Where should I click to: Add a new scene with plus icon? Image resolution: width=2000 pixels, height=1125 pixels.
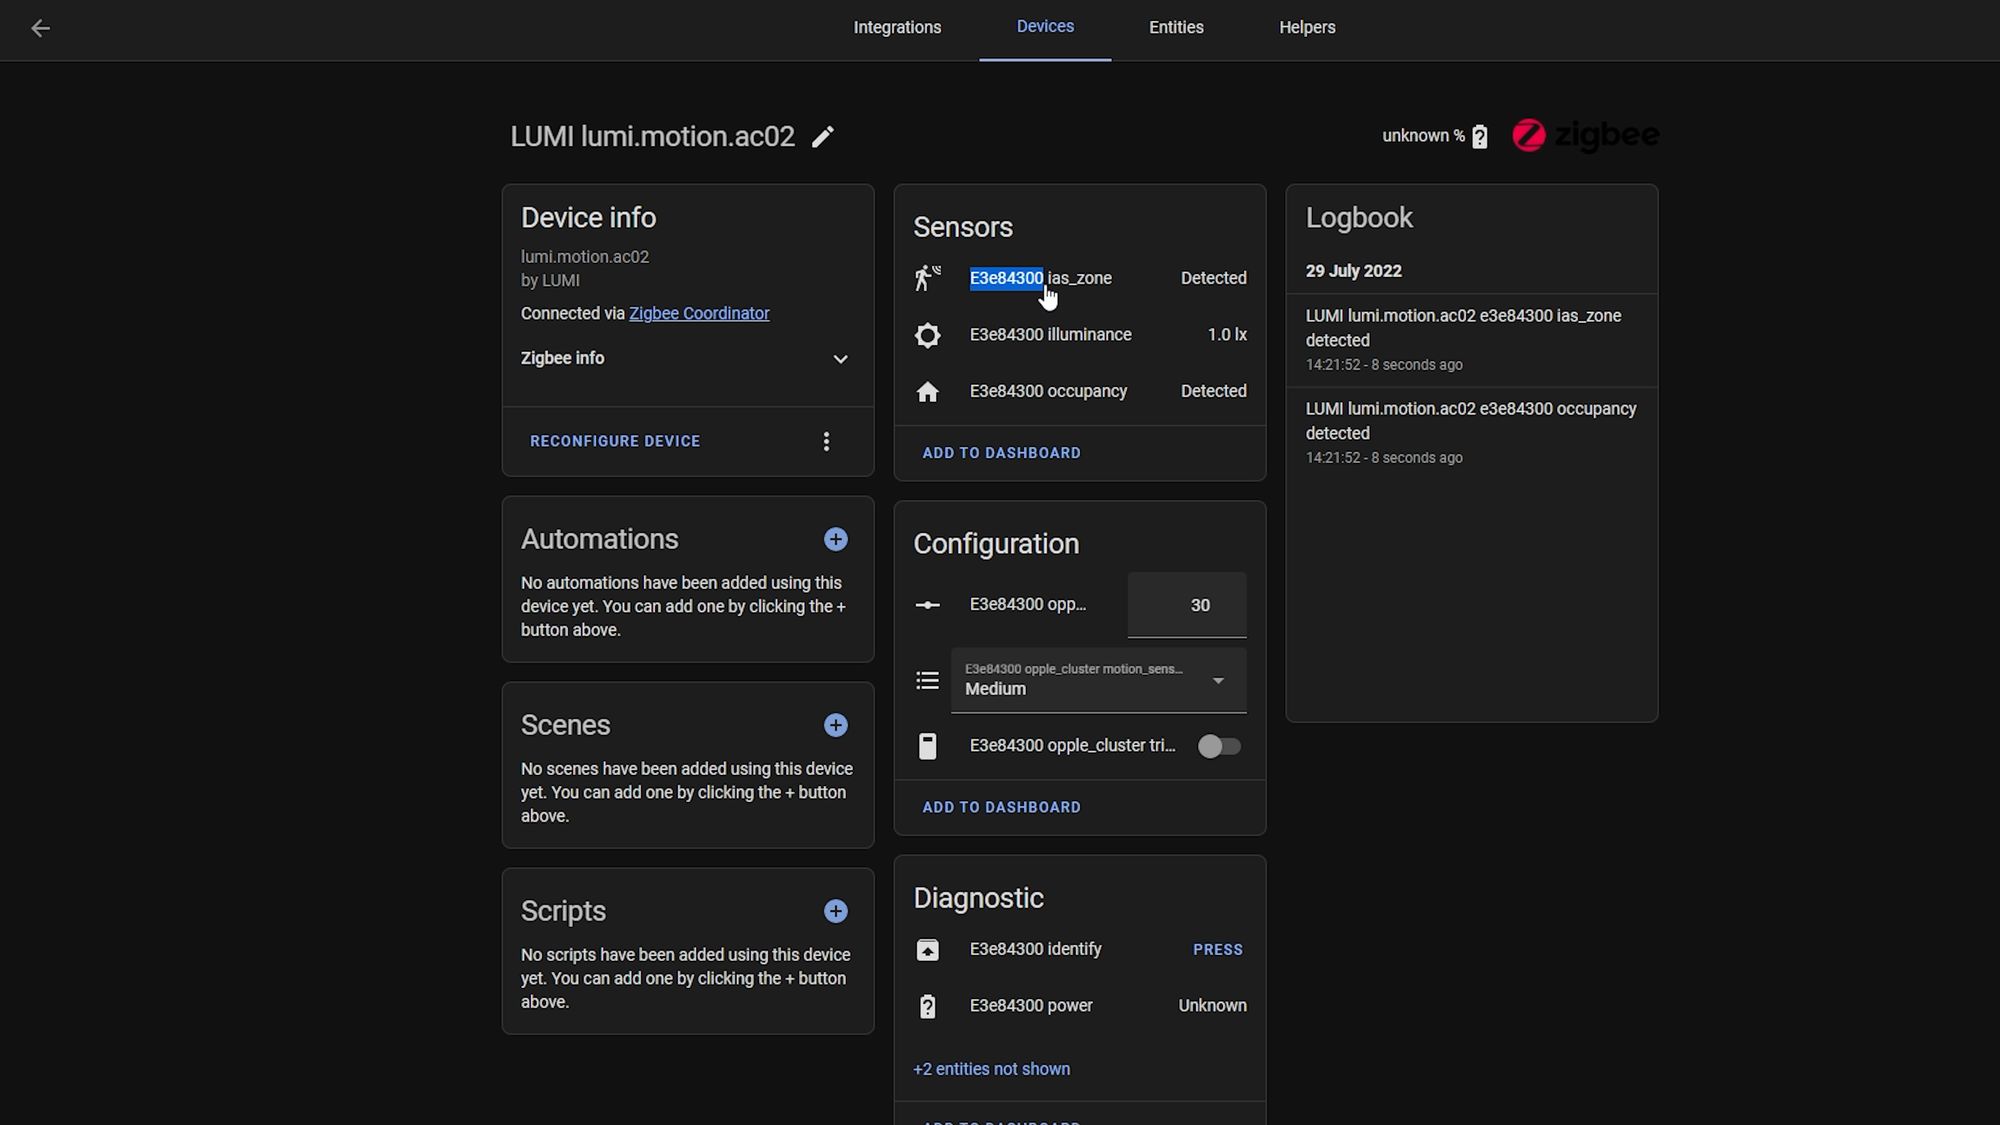tap(836, 725)
